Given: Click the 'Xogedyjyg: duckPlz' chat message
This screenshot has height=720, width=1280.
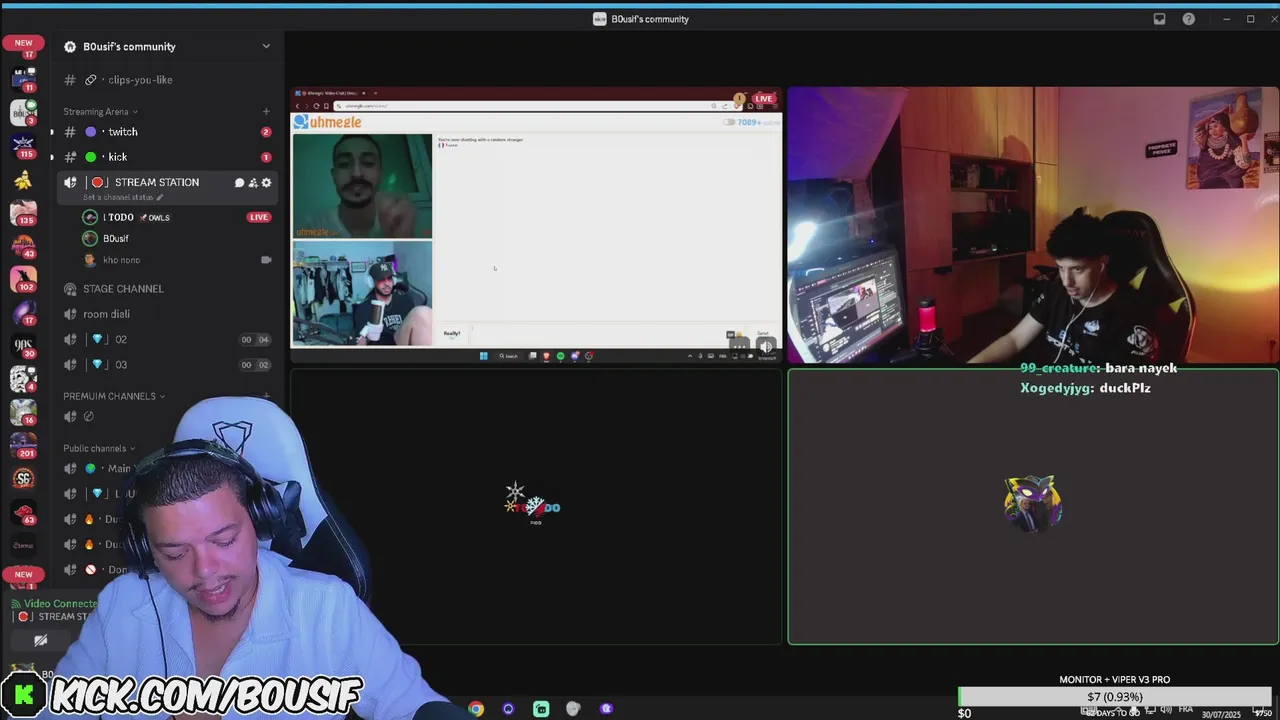Looking at the screenshot, I should [x=1085, y=388].
